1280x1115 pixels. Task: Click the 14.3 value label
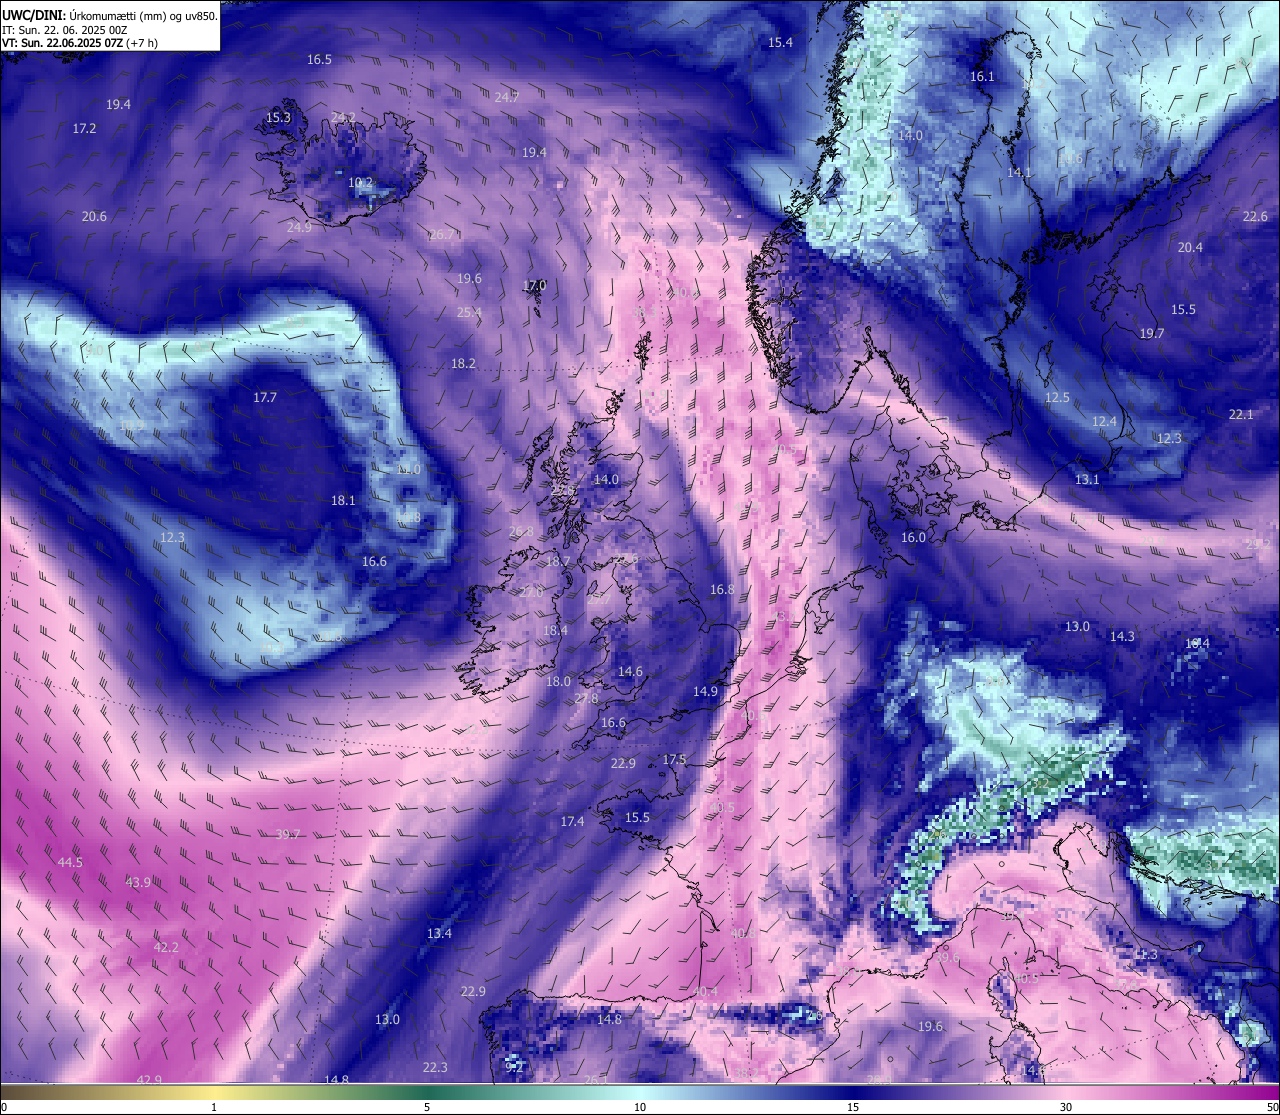point(1122,637)
